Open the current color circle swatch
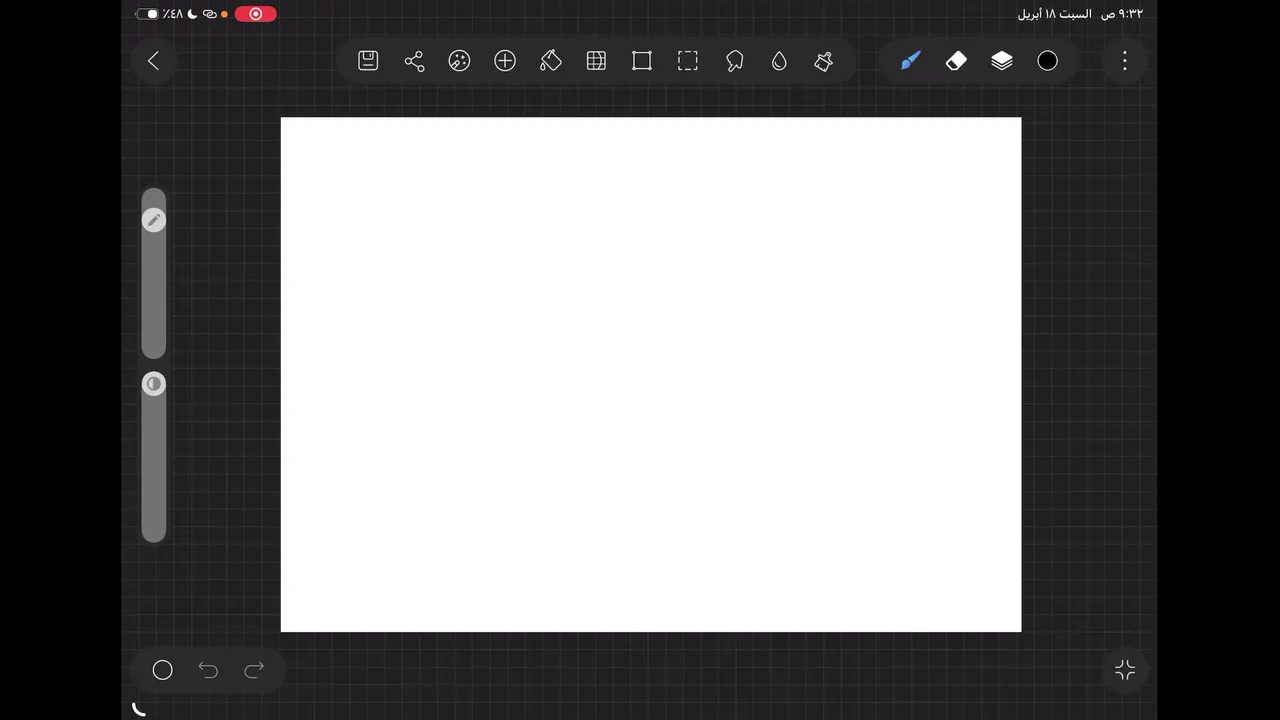Screen dimensions: 1280x720 (x=1048, y=61)
